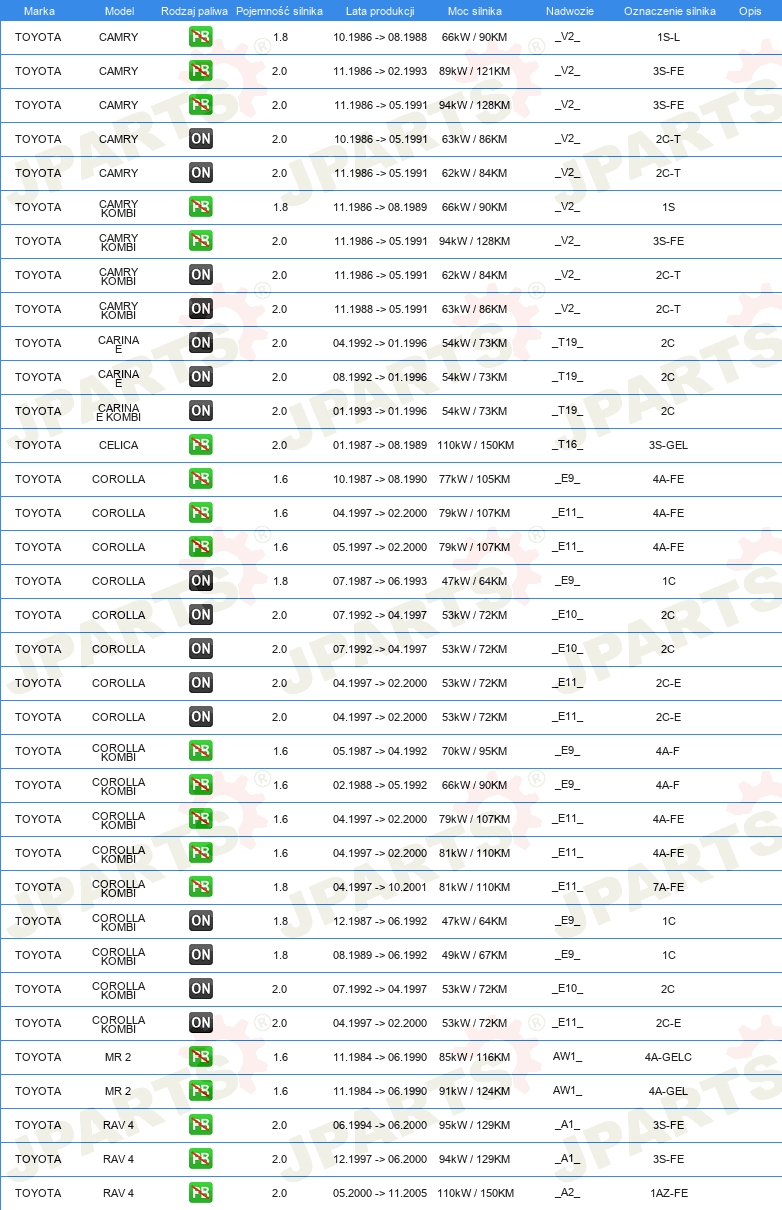Viewport: 782px width, 1210px height.
Task: Click engine code 7A-FE
Action: [669, 887]
